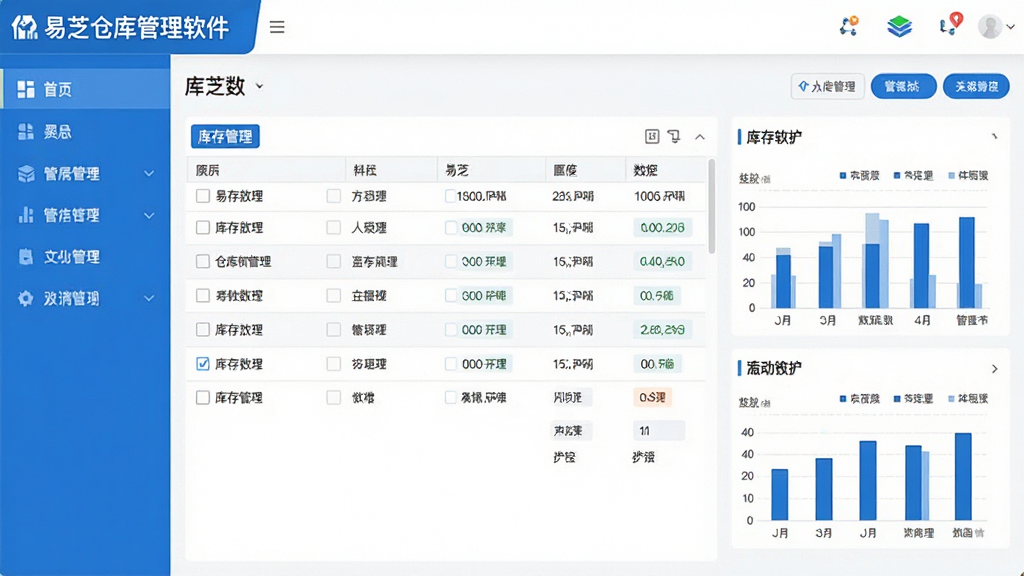Tick the first checkbox in the 易存 row

click(x=202, y=196)
